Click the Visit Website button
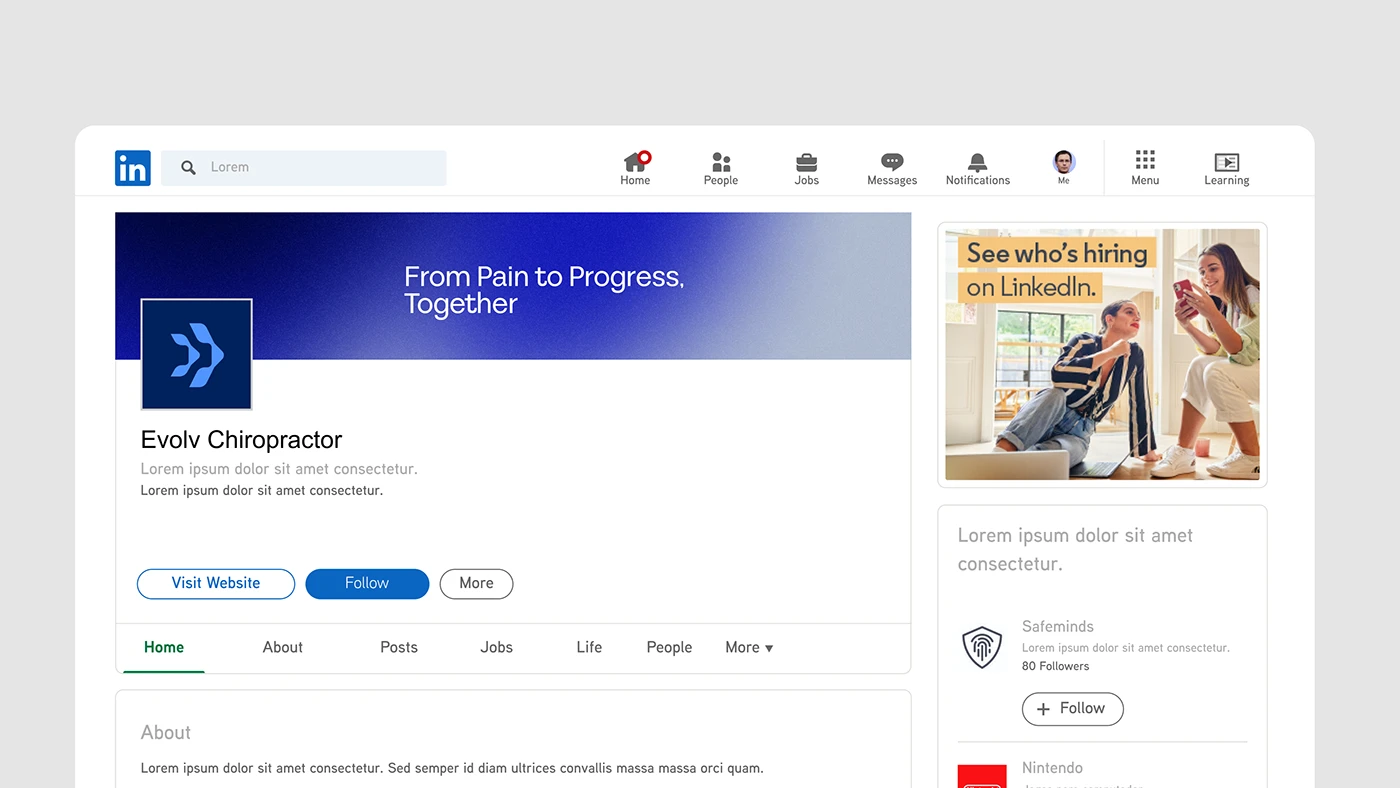Image resolution: width=1400 pixels, height=788 pixels. (x=215, y=584)
